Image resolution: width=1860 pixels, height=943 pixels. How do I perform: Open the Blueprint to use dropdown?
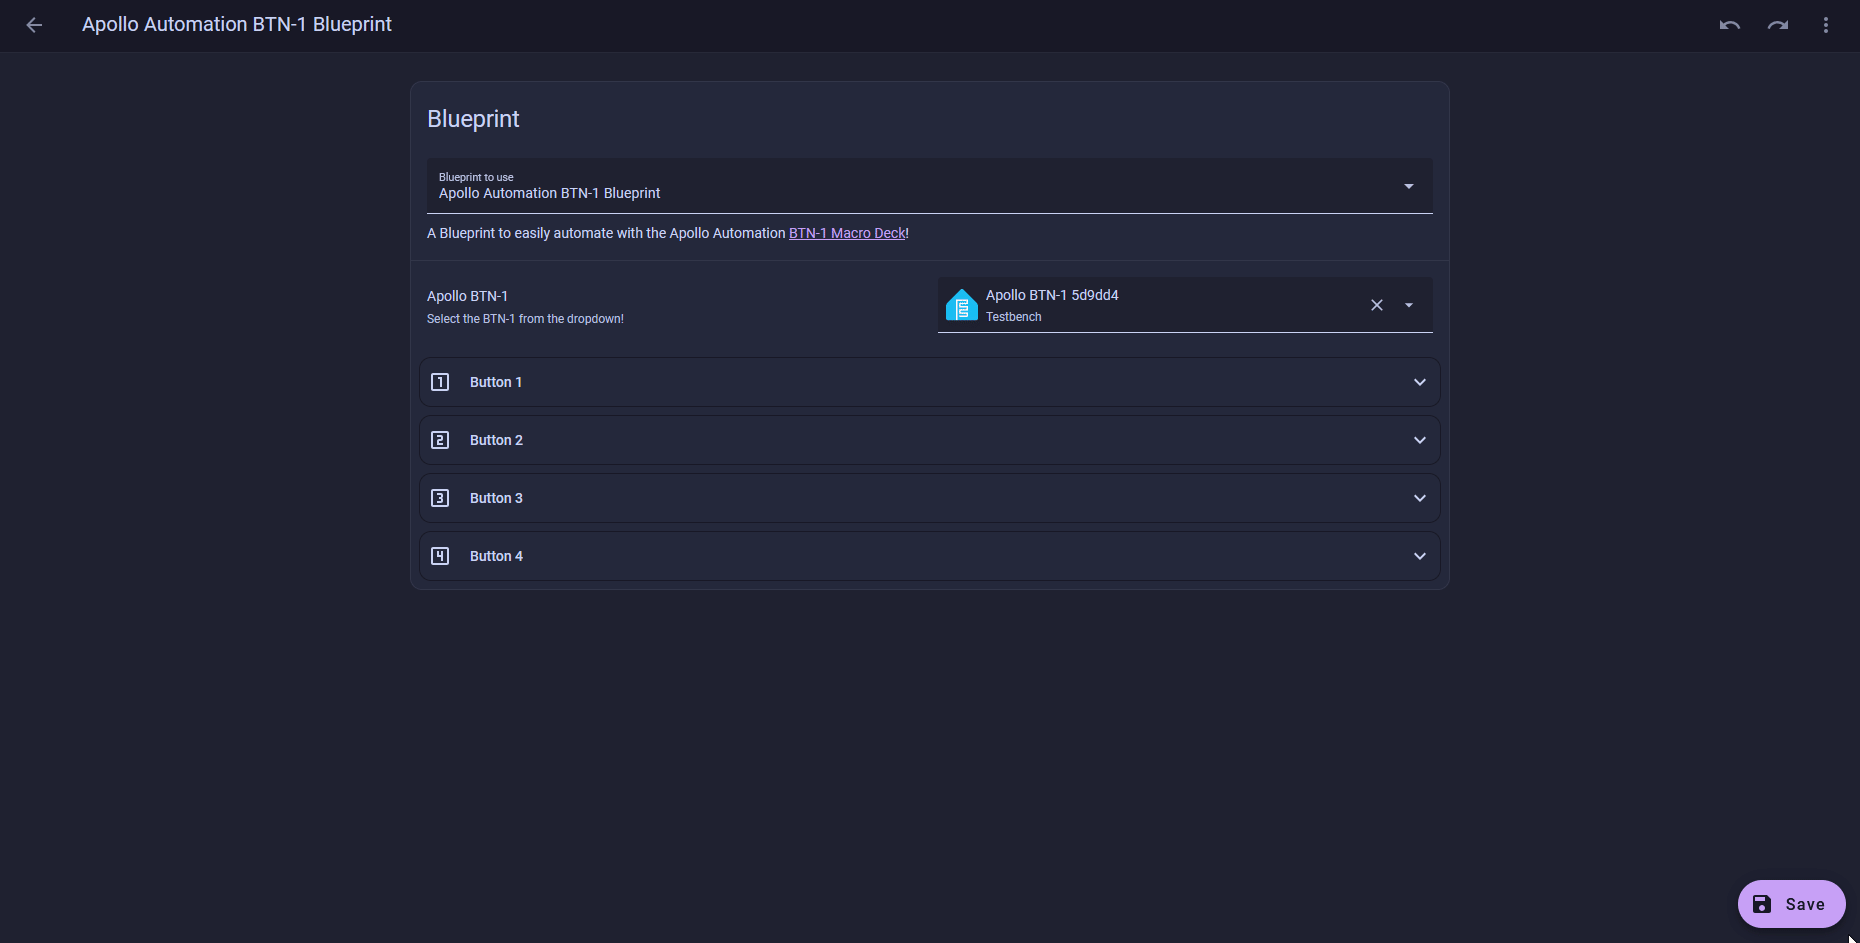(x=1408, y=186)
